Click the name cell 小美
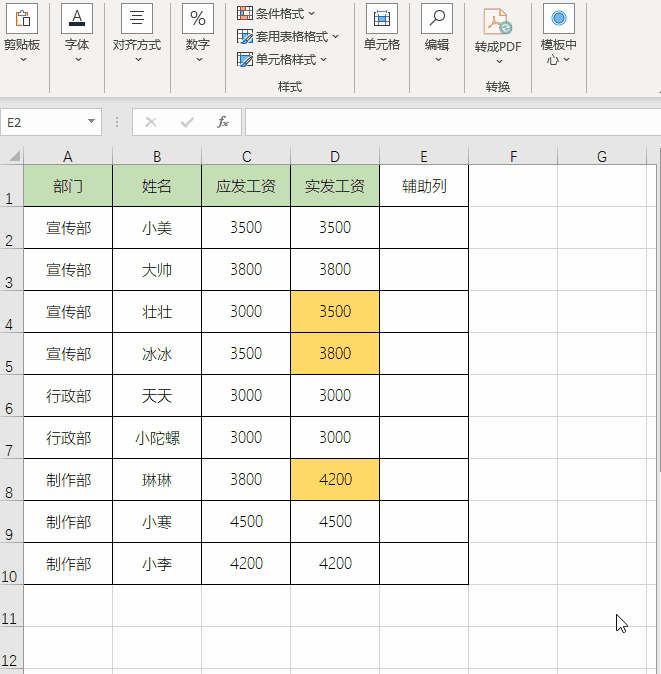The image size is (661, 674). pyautogui.click(x=157, y=227)
